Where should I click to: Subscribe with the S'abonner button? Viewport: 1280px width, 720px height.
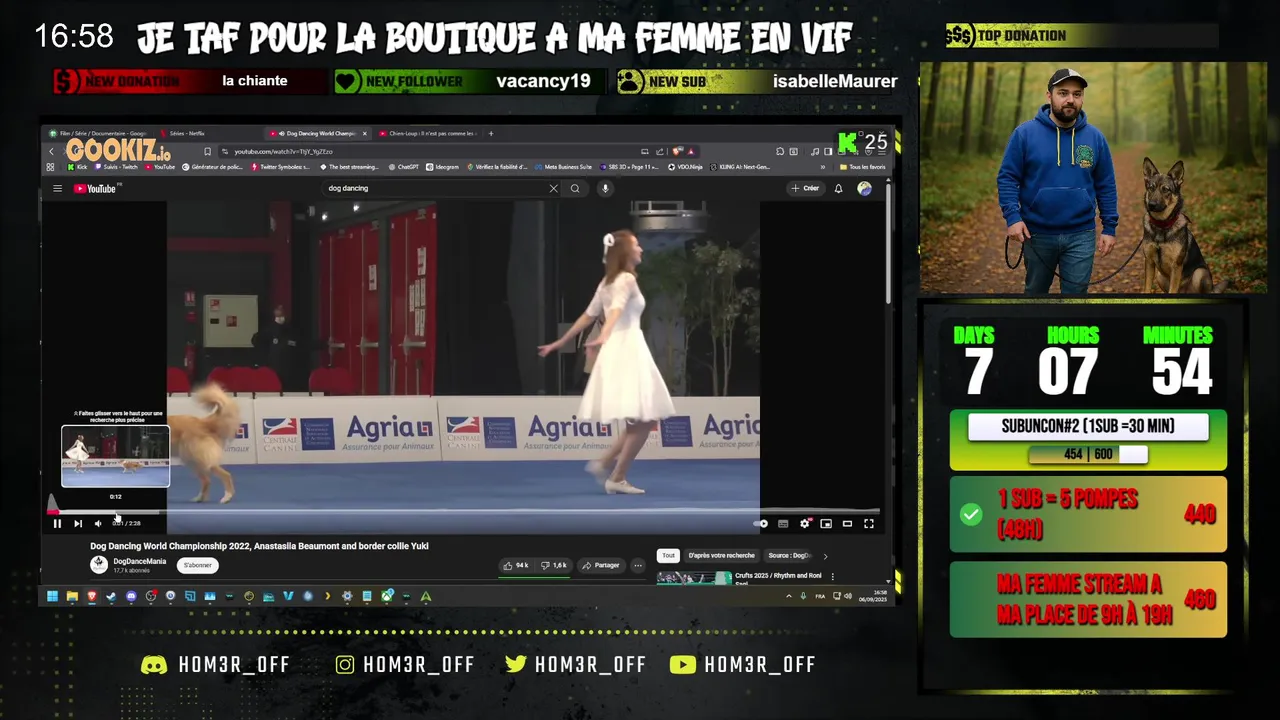[198, 565]
